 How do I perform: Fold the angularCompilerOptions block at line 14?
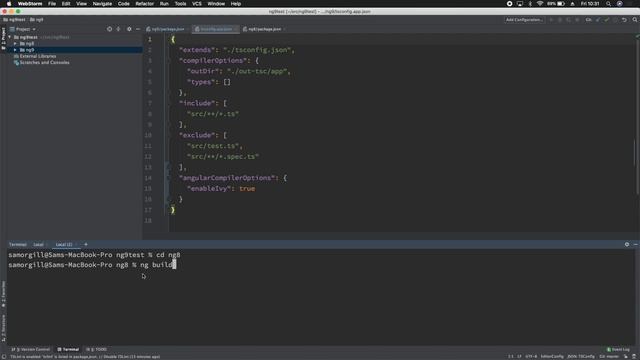point(168,178)
